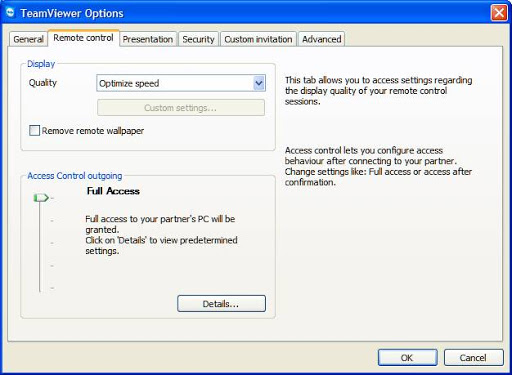Image resolution: width=512 pixels, height=375 pixels.
Task: Click the Custom settings button
Action: [181, 108]
